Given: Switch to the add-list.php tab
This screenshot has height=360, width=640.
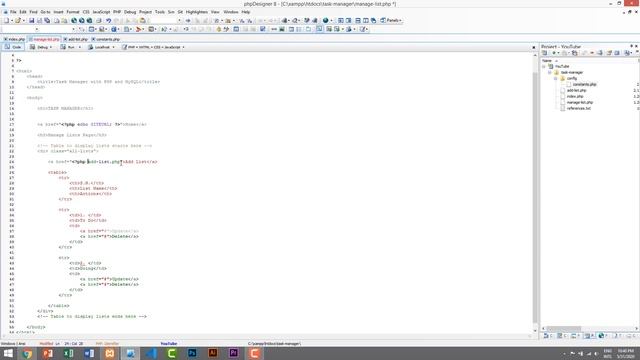Looking at the screenshot, I should pos(76,39).
